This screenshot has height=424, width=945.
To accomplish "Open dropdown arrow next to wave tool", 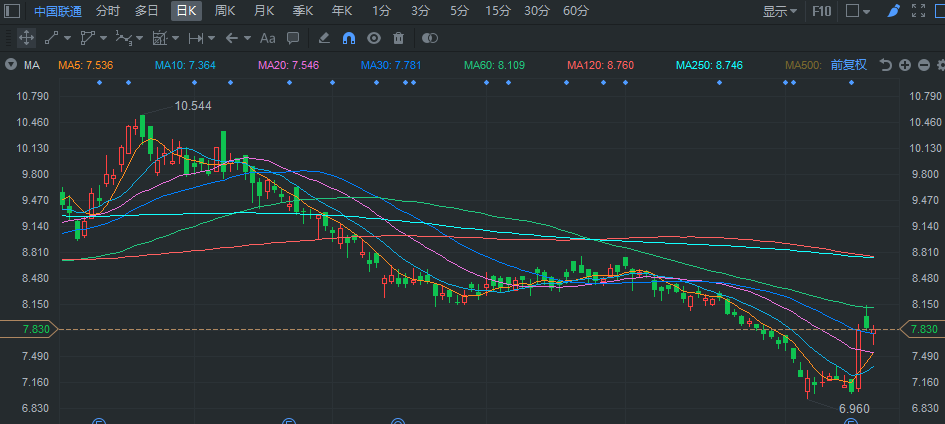I will coord(139,39).
